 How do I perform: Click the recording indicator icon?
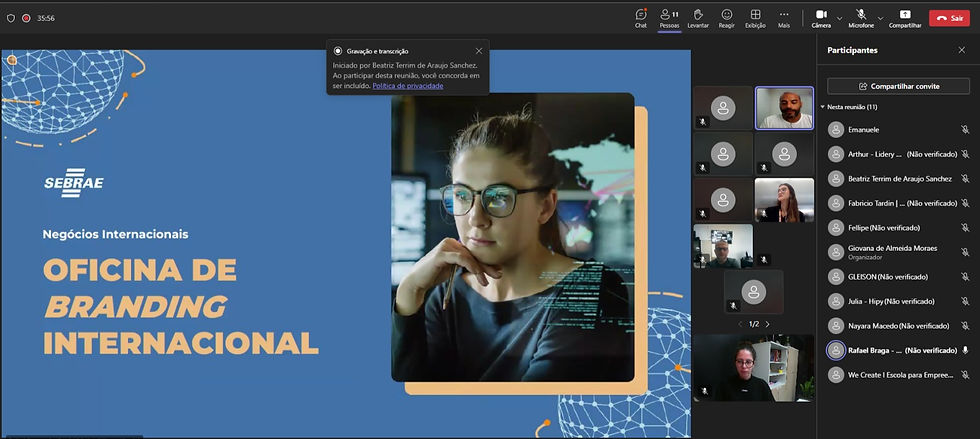click(x=26, y=18)
